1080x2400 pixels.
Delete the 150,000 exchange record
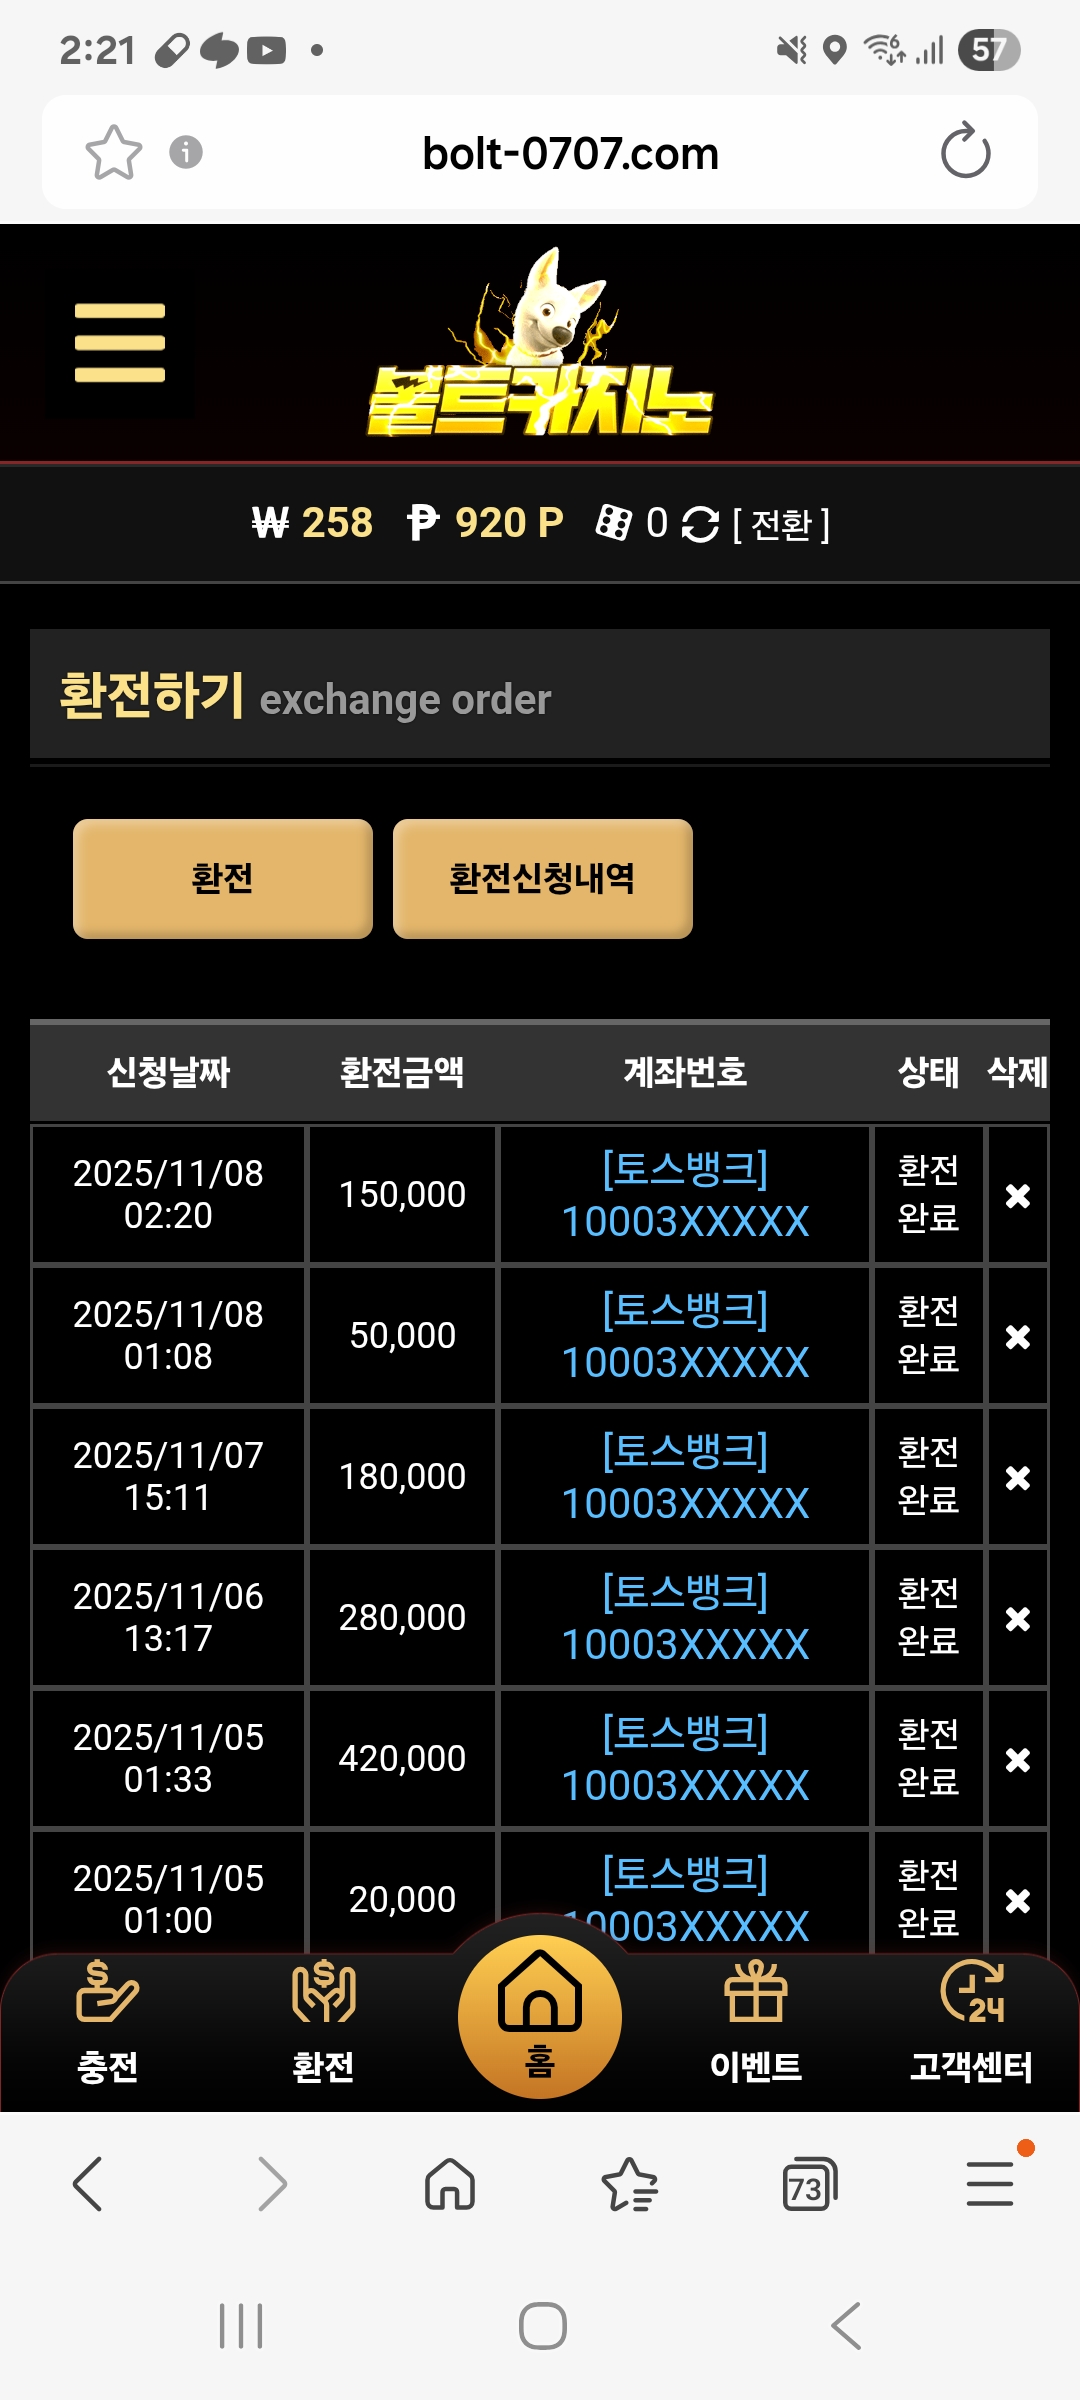pos(1017,1196)
